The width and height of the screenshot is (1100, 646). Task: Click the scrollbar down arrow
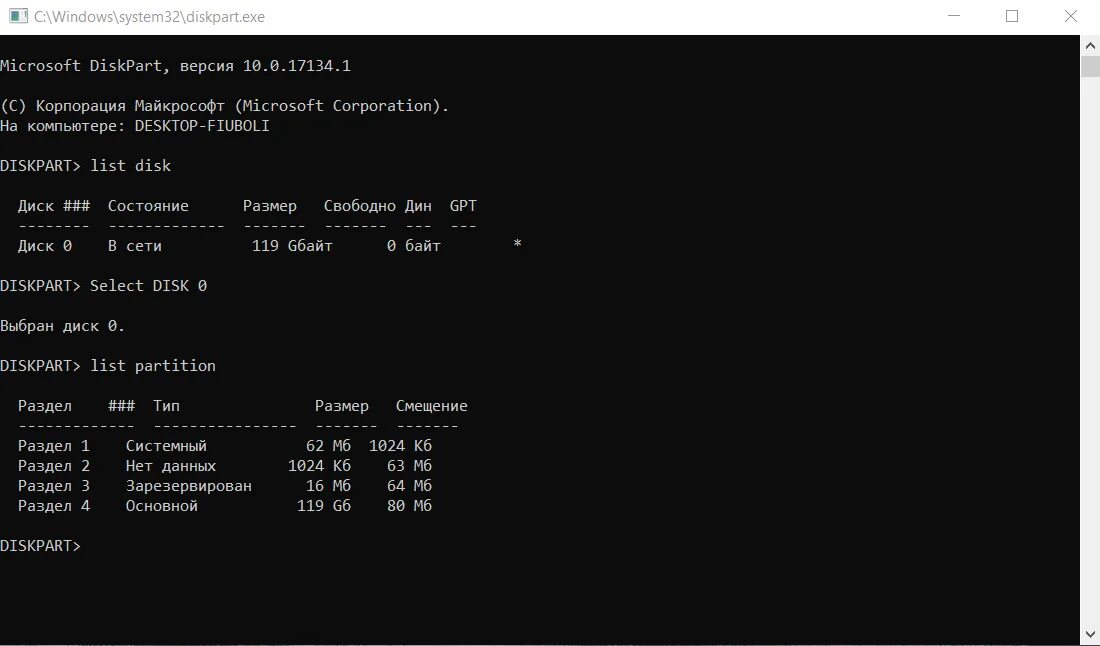tap(1089, 634)
